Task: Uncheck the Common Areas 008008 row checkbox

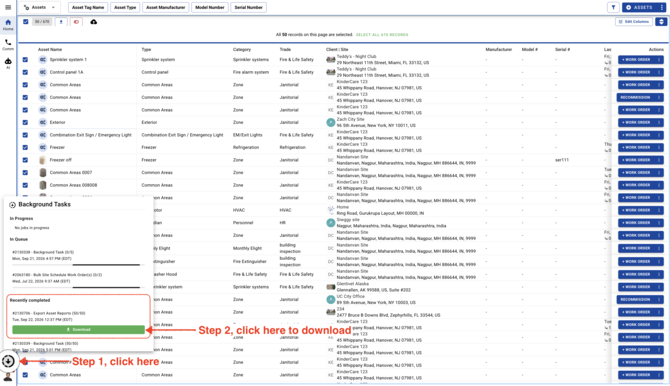Action: (x=25, y=185)
